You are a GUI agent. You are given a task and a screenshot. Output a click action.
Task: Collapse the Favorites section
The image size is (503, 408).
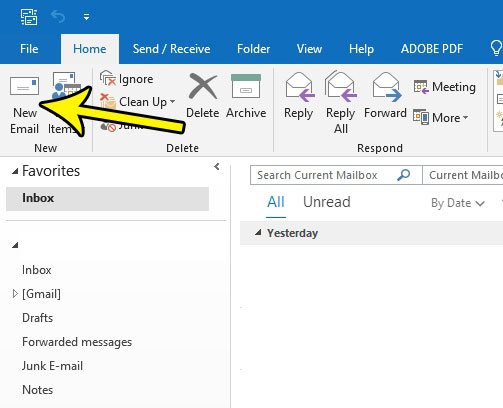[x=15, y=171]
